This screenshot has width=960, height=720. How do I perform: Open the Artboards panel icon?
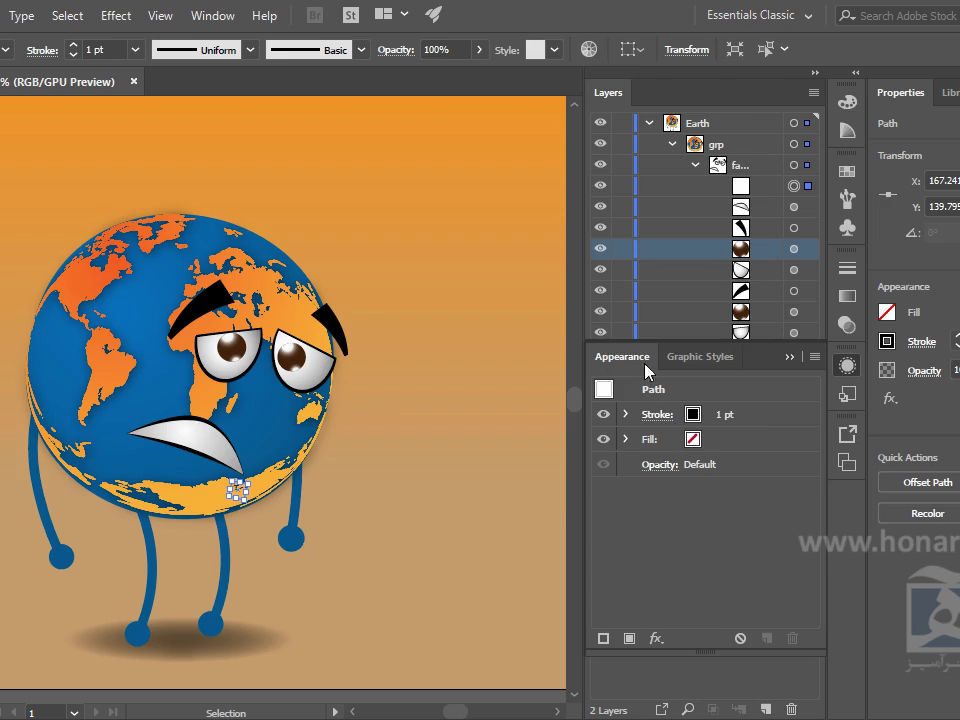(x=847, y=462)
